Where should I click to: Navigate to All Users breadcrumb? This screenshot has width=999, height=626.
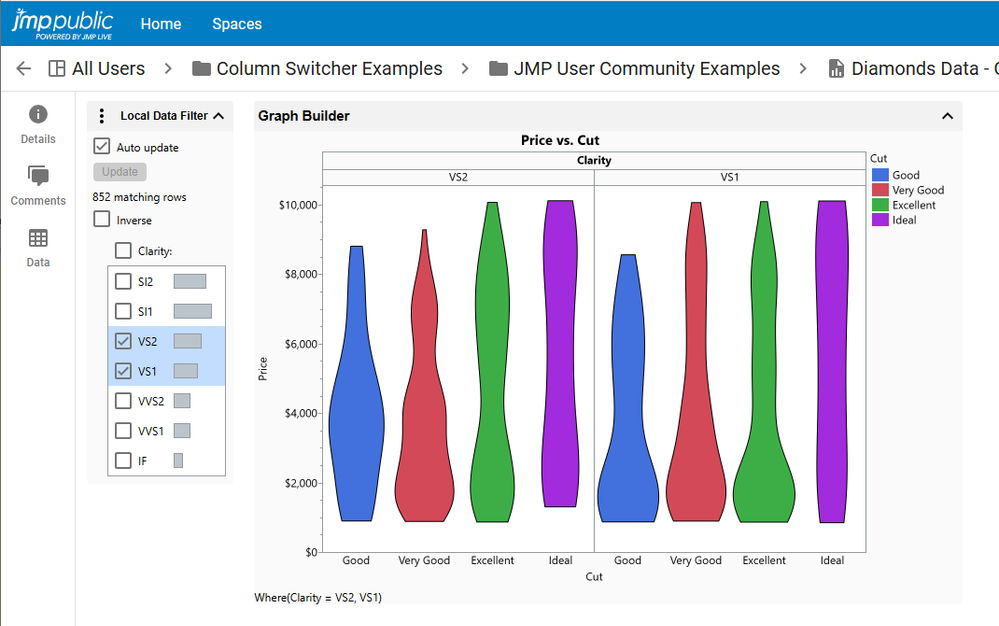pyautogui.click(x=108, y=69)
